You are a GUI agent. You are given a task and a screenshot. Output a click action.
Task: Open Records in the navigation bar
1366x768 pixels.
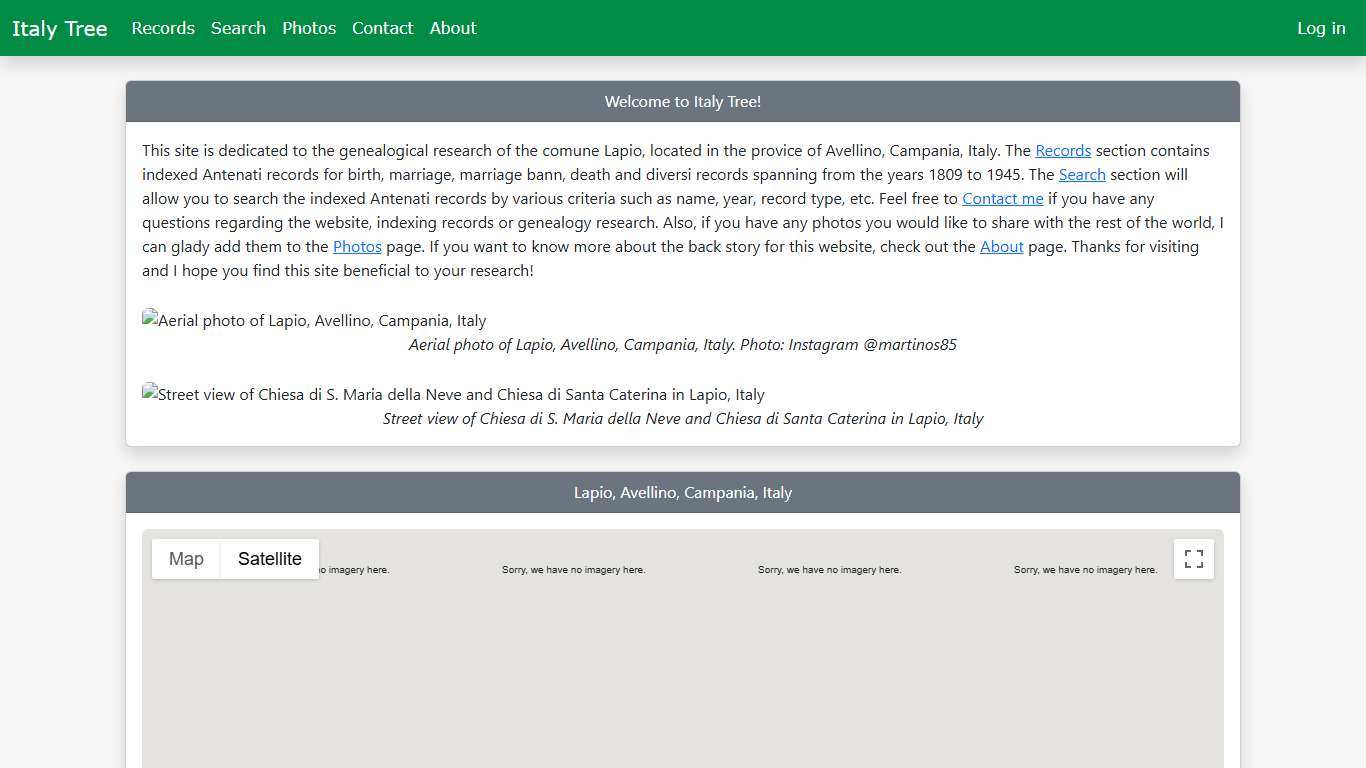tap(163, 28)
